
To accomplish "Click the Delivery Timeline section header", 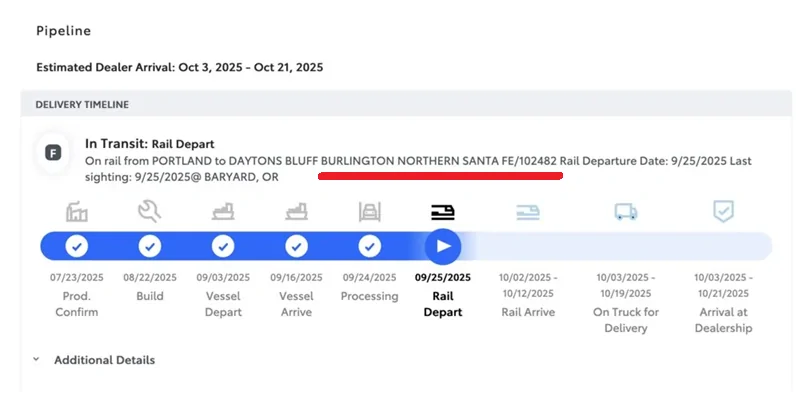I will 82,104.
